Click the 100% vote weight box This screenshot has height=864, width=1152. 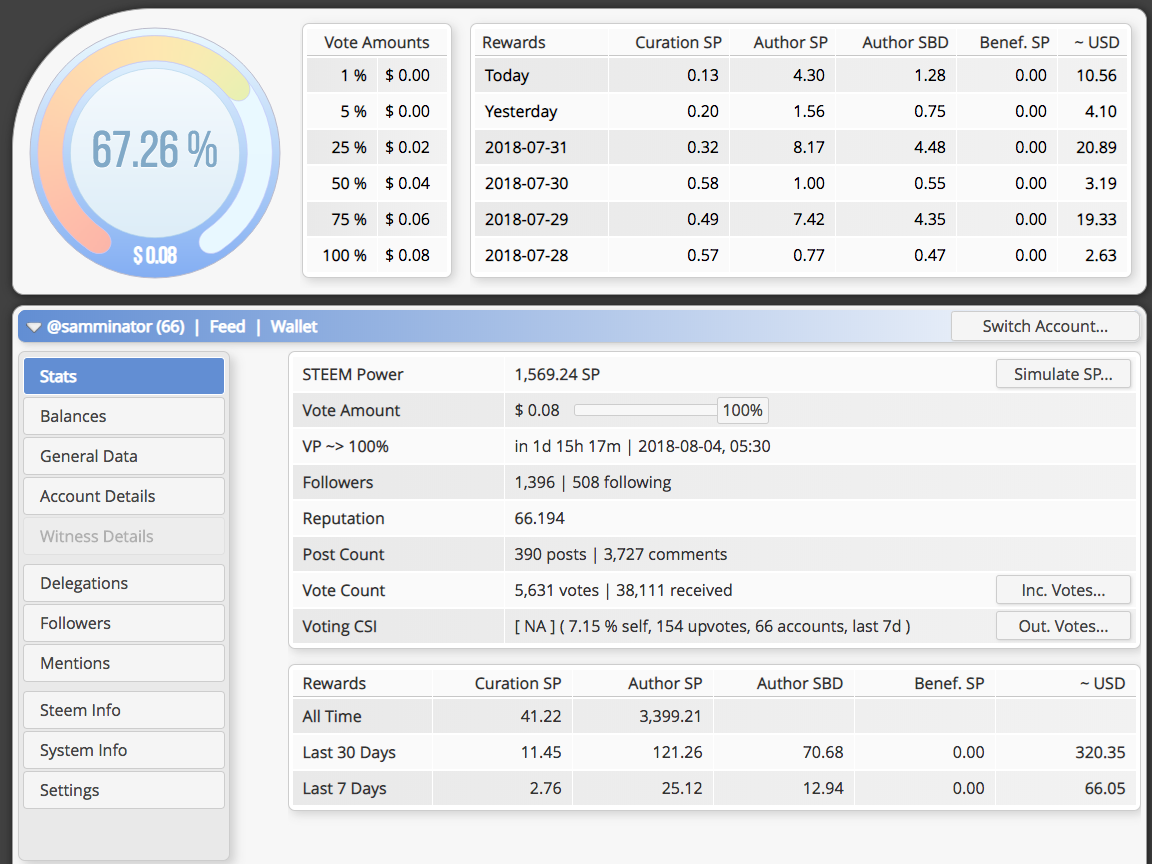(743, 410)
